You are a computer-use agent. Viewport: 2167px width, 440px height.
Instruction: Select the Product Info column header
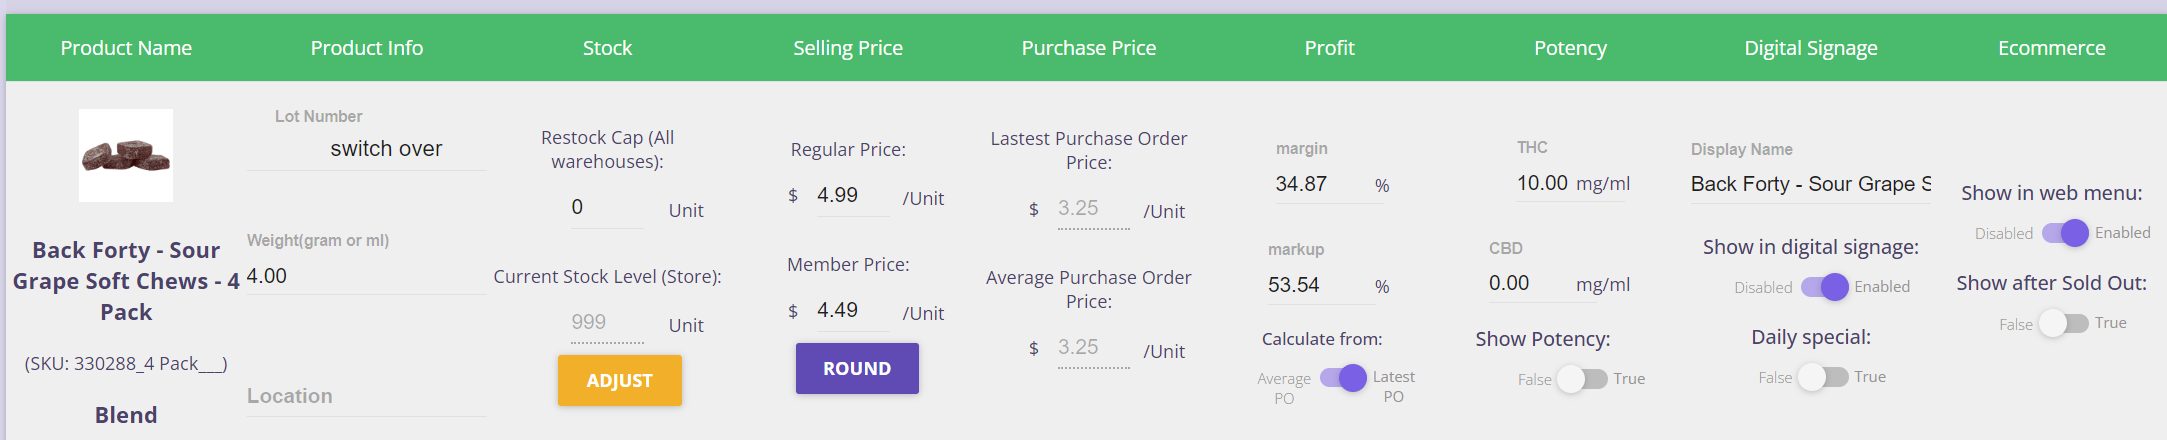(x=367, y=48)
